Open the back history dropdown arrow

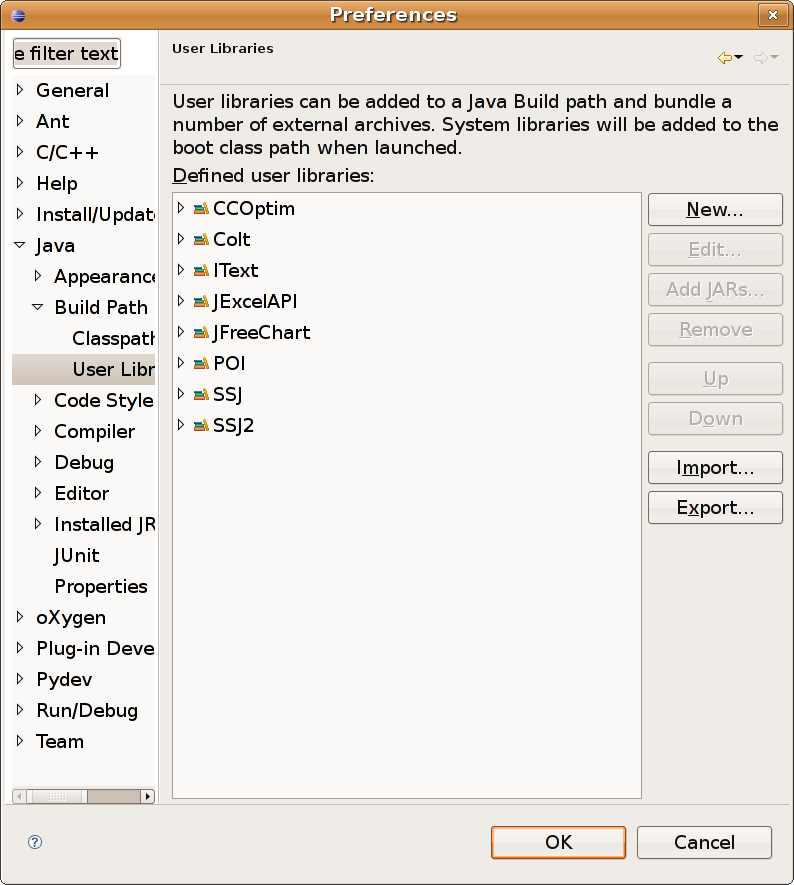pos(739,58)
